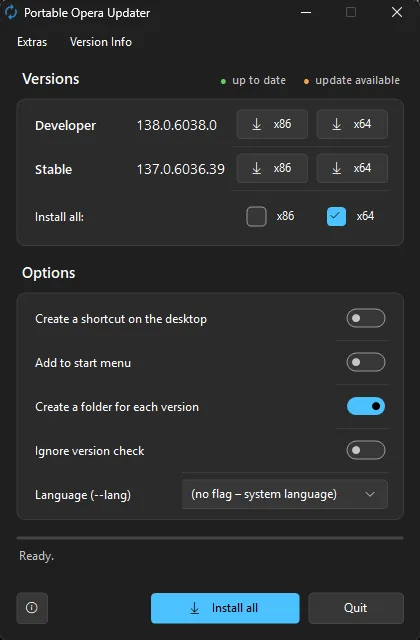Viewport: 420px width, 640px height.
Task: Click the progress bar above Ready
Action: pyautogui.click(x=210, y=538)
